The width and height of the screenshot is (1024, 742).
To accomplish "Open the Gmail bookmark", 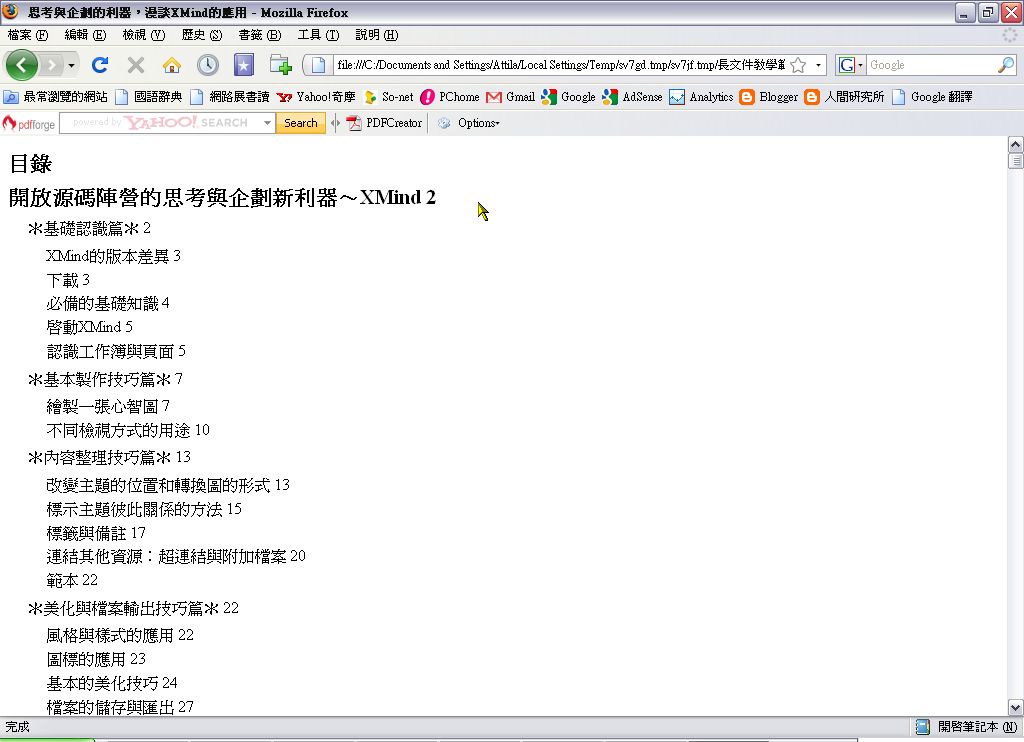I will [x=511, y=97].
